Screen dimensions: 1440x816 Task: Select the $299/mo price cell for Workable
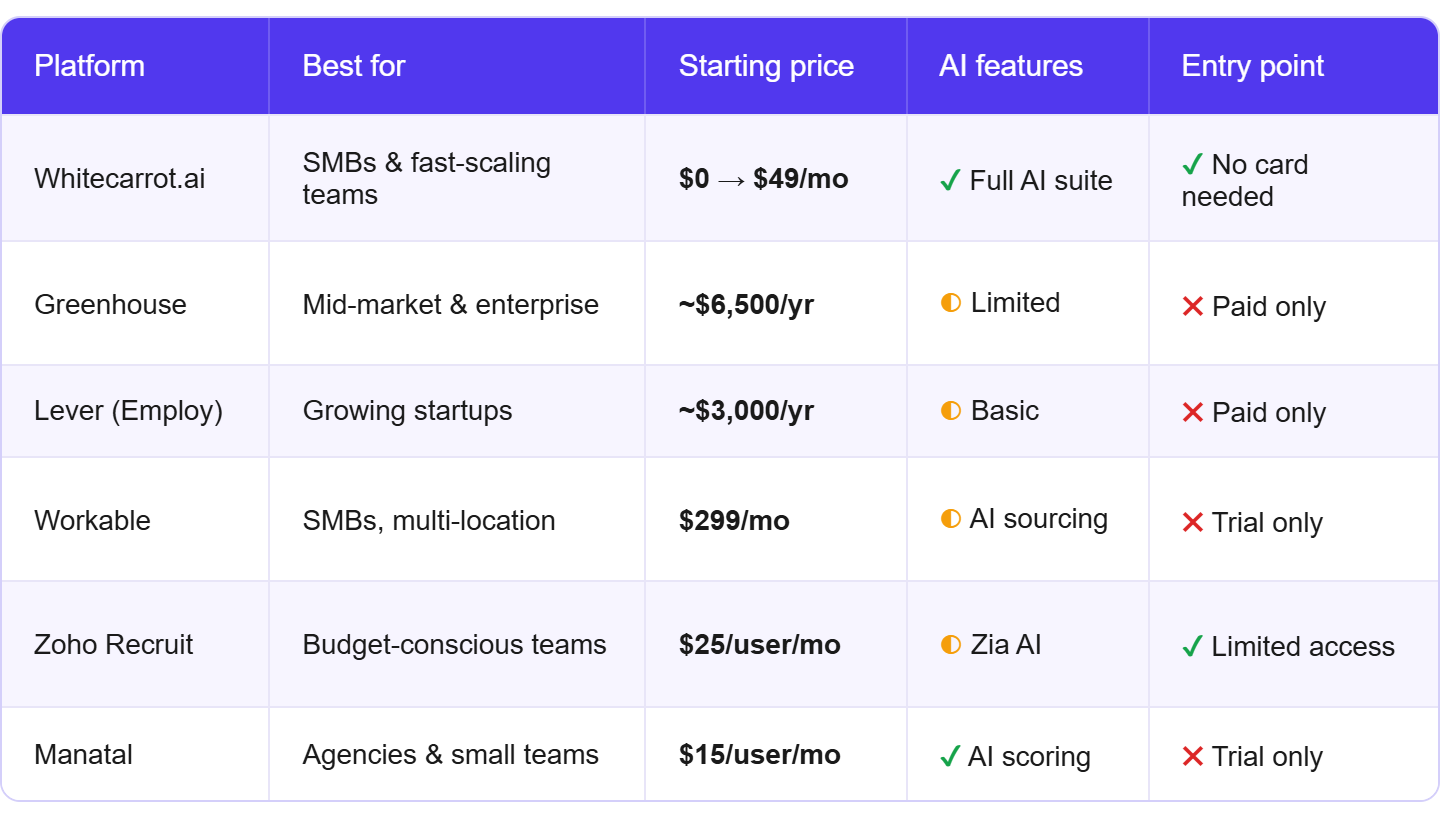coord(734,521)
